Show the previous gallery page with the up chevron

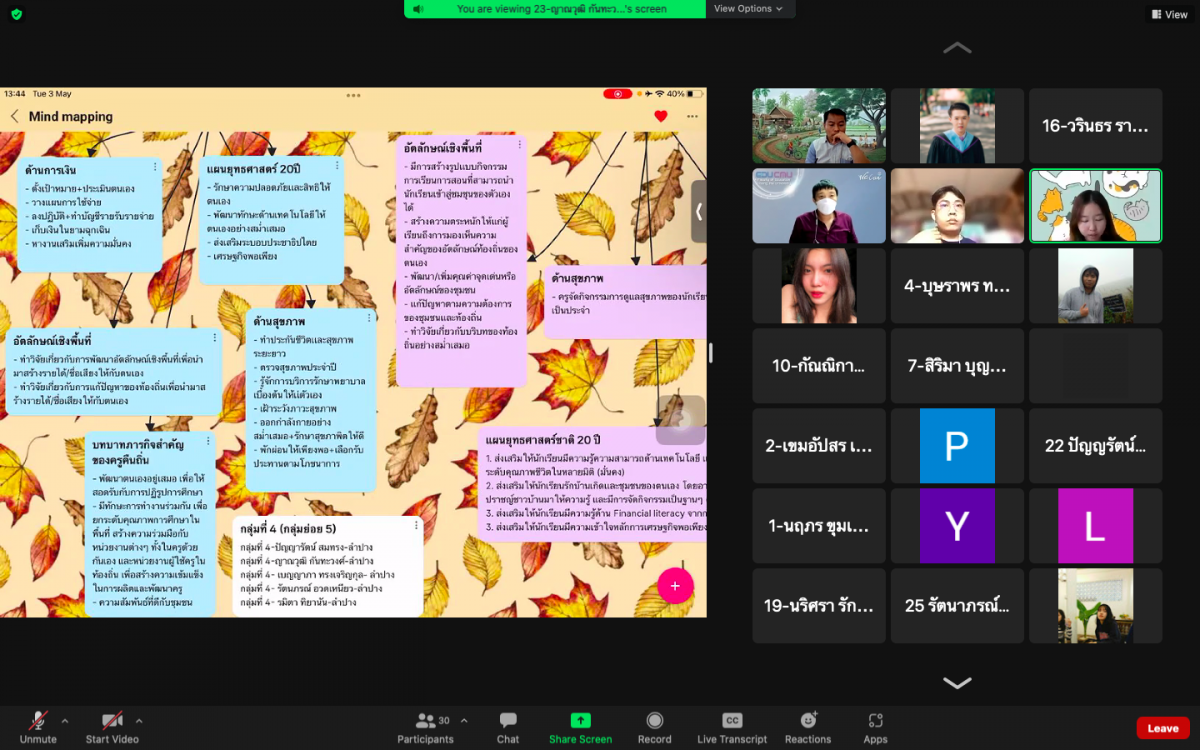[x=957, y=47]
